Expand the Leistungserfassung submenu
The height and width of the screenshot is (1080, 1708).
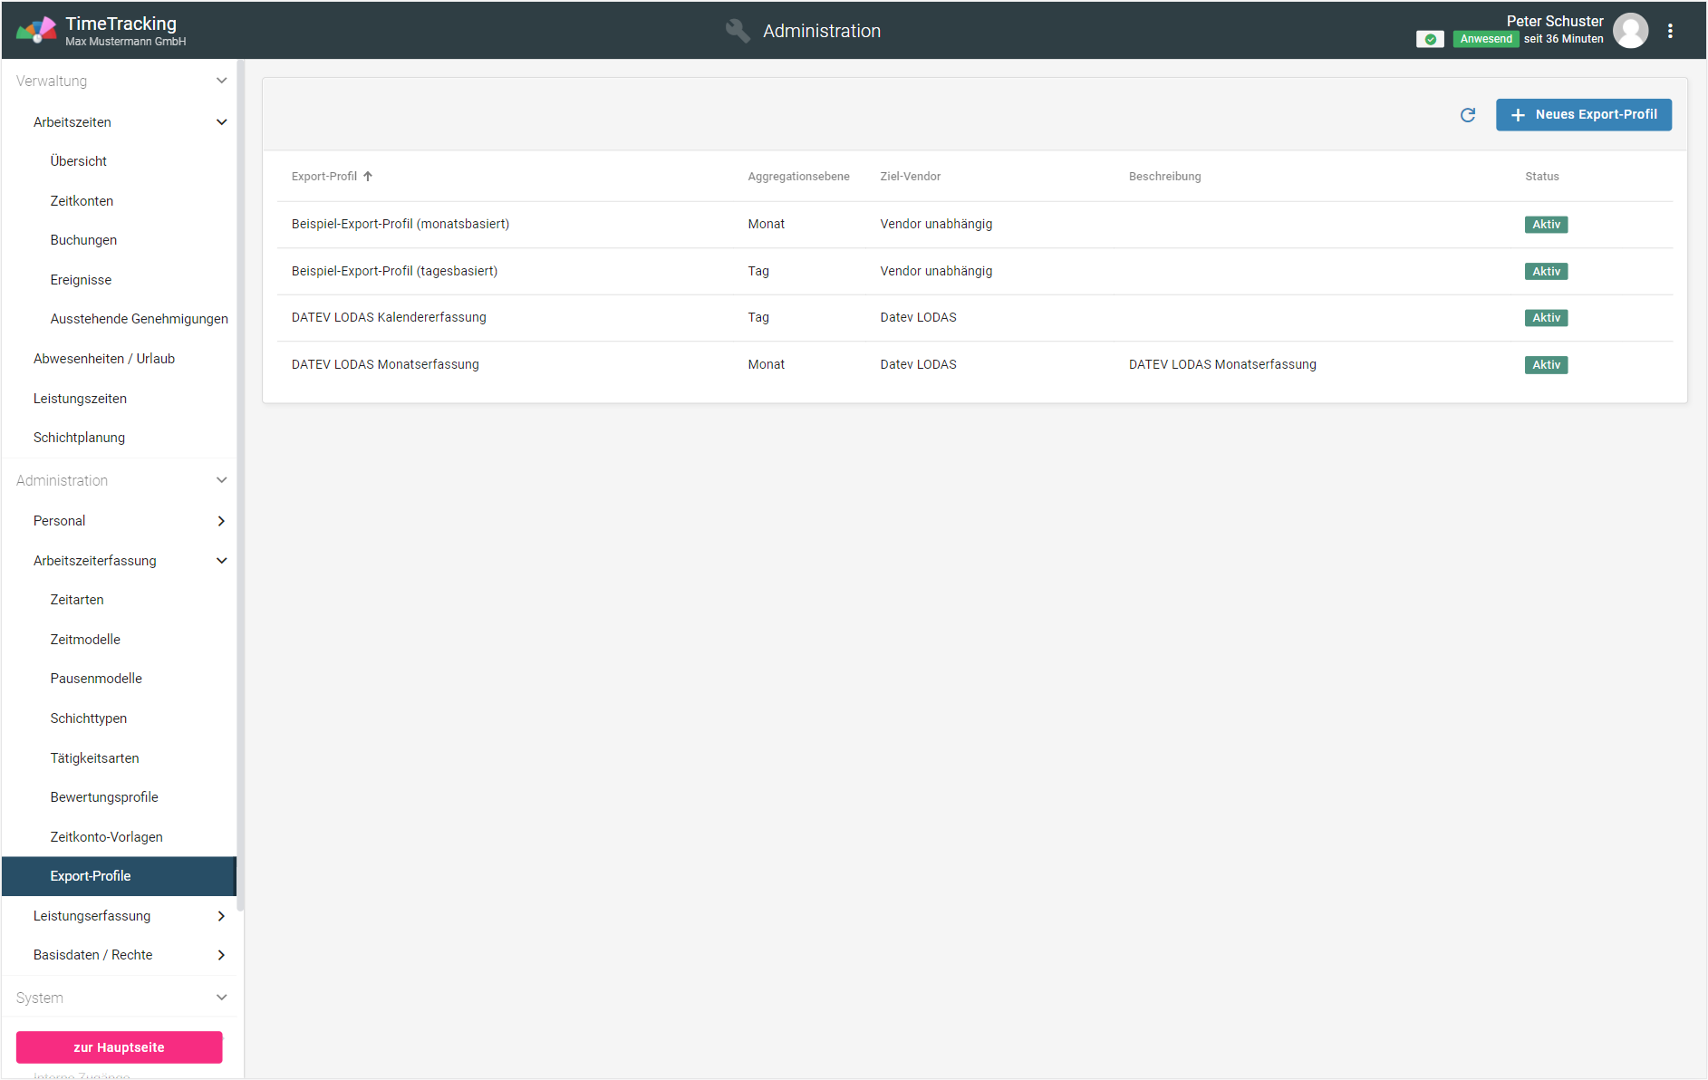click(x=221, y=916)
